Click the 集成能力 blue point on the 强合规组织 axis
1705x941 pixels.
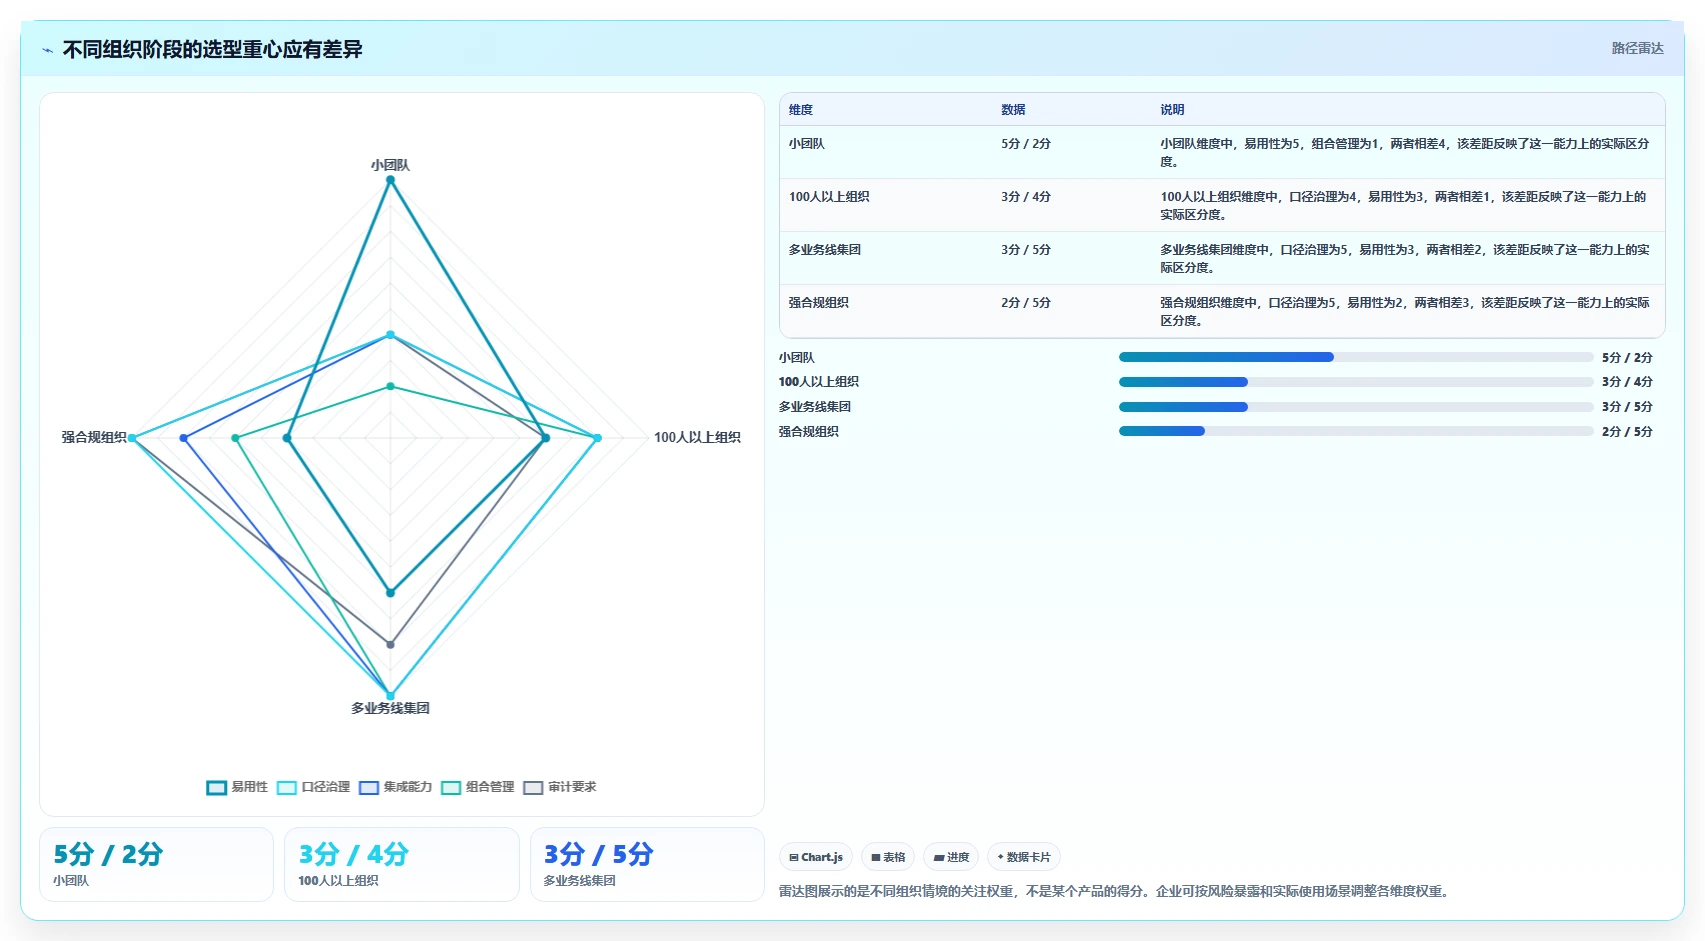coord(184,438)
